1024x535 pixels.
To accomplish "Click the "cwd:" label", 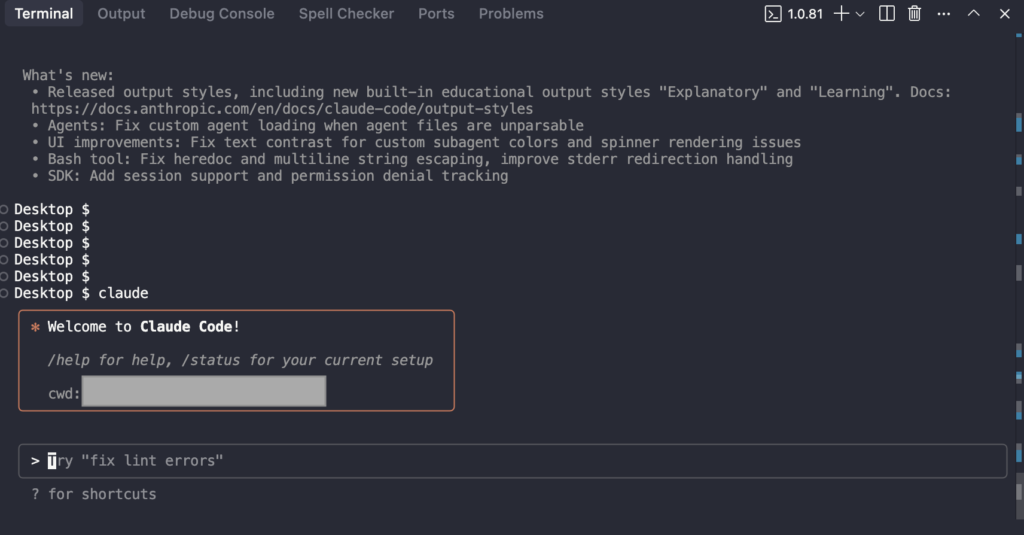I will click(x=64, y=394).
